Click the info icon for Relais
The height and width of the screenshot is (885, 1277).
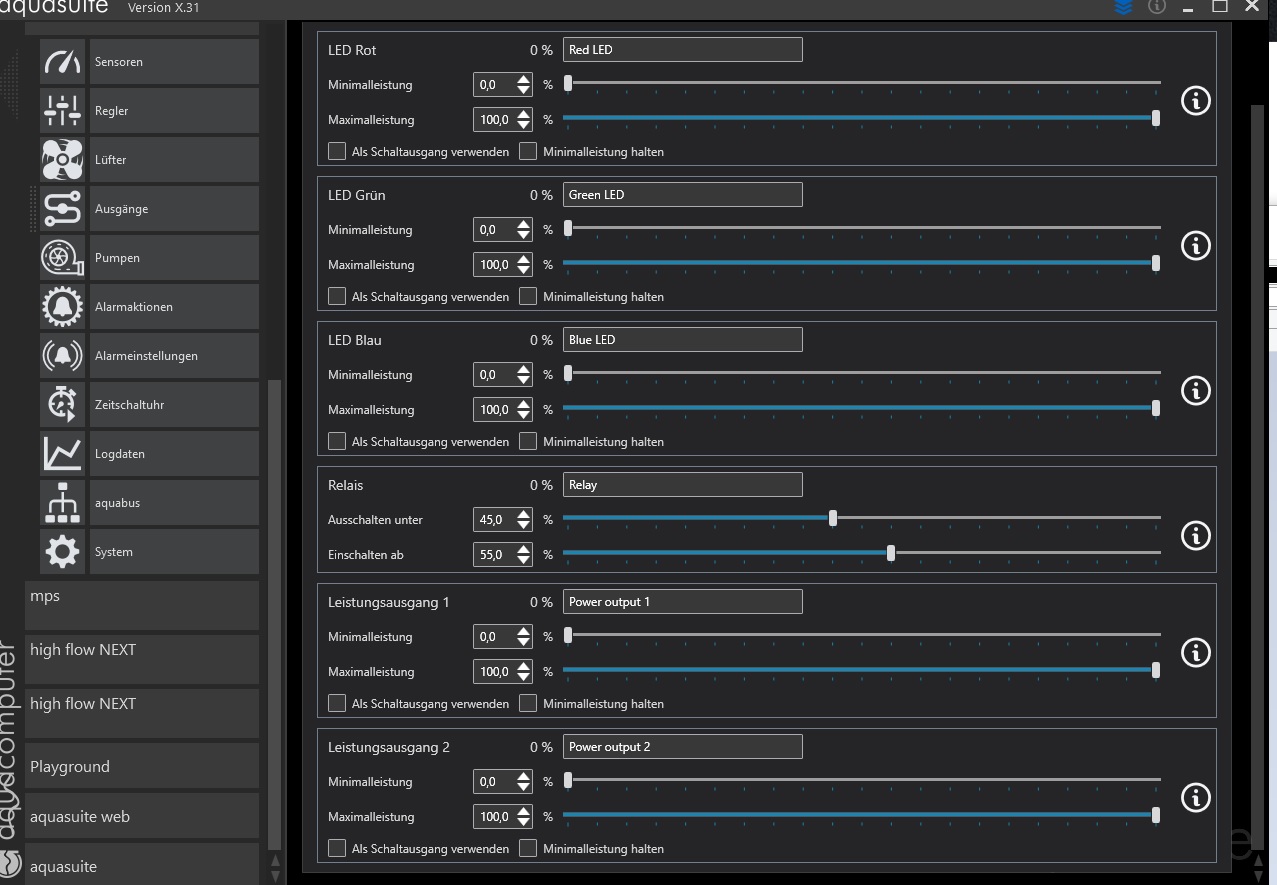tap(1195, 536)
